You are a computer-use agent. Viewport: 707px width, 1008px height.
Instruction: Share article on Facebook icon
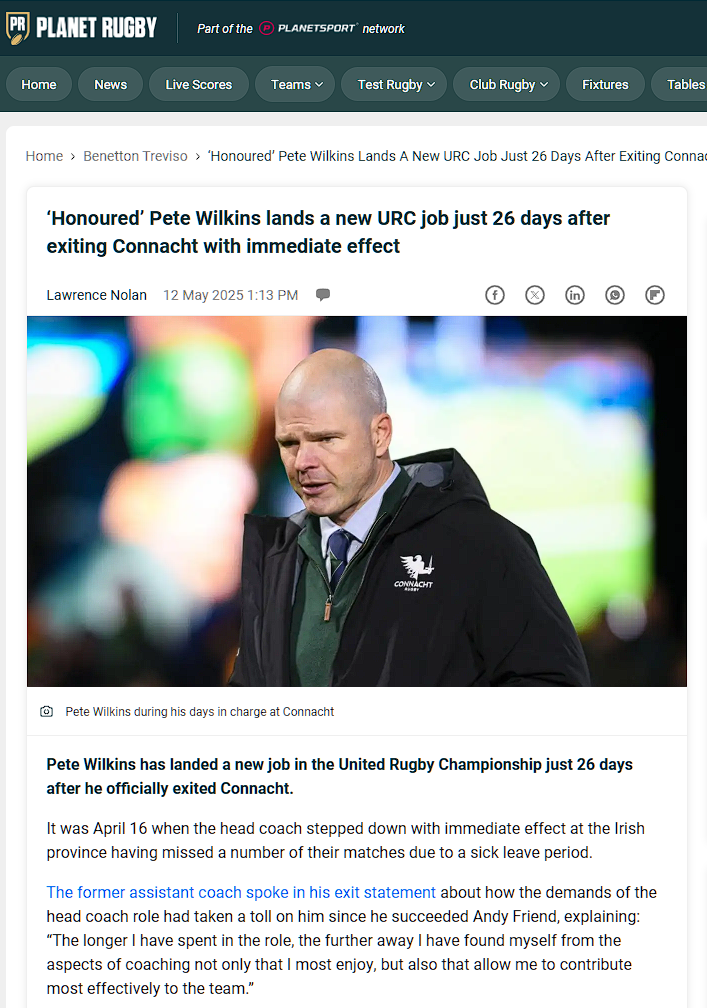click(x=494, y=295)
